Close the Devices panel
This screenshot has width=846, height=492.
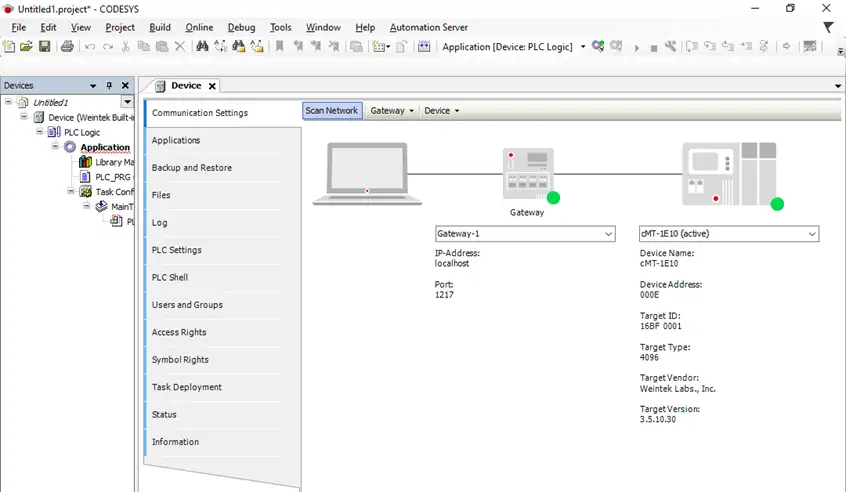tap(125, 85)
